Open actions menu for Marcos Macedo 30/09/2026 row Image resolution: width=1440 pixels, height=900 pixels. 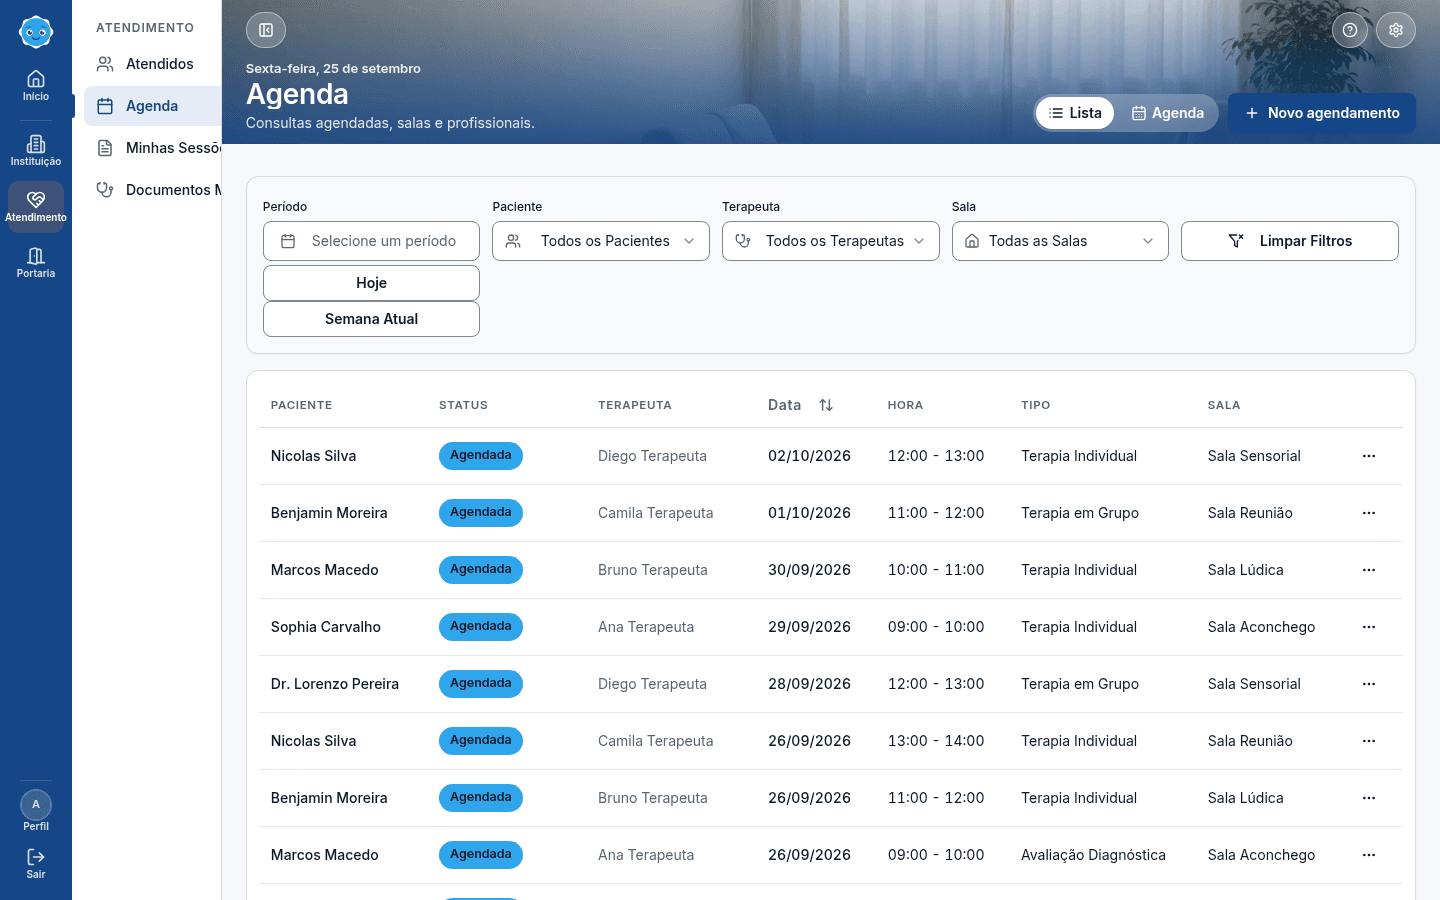click(1369, 570)
